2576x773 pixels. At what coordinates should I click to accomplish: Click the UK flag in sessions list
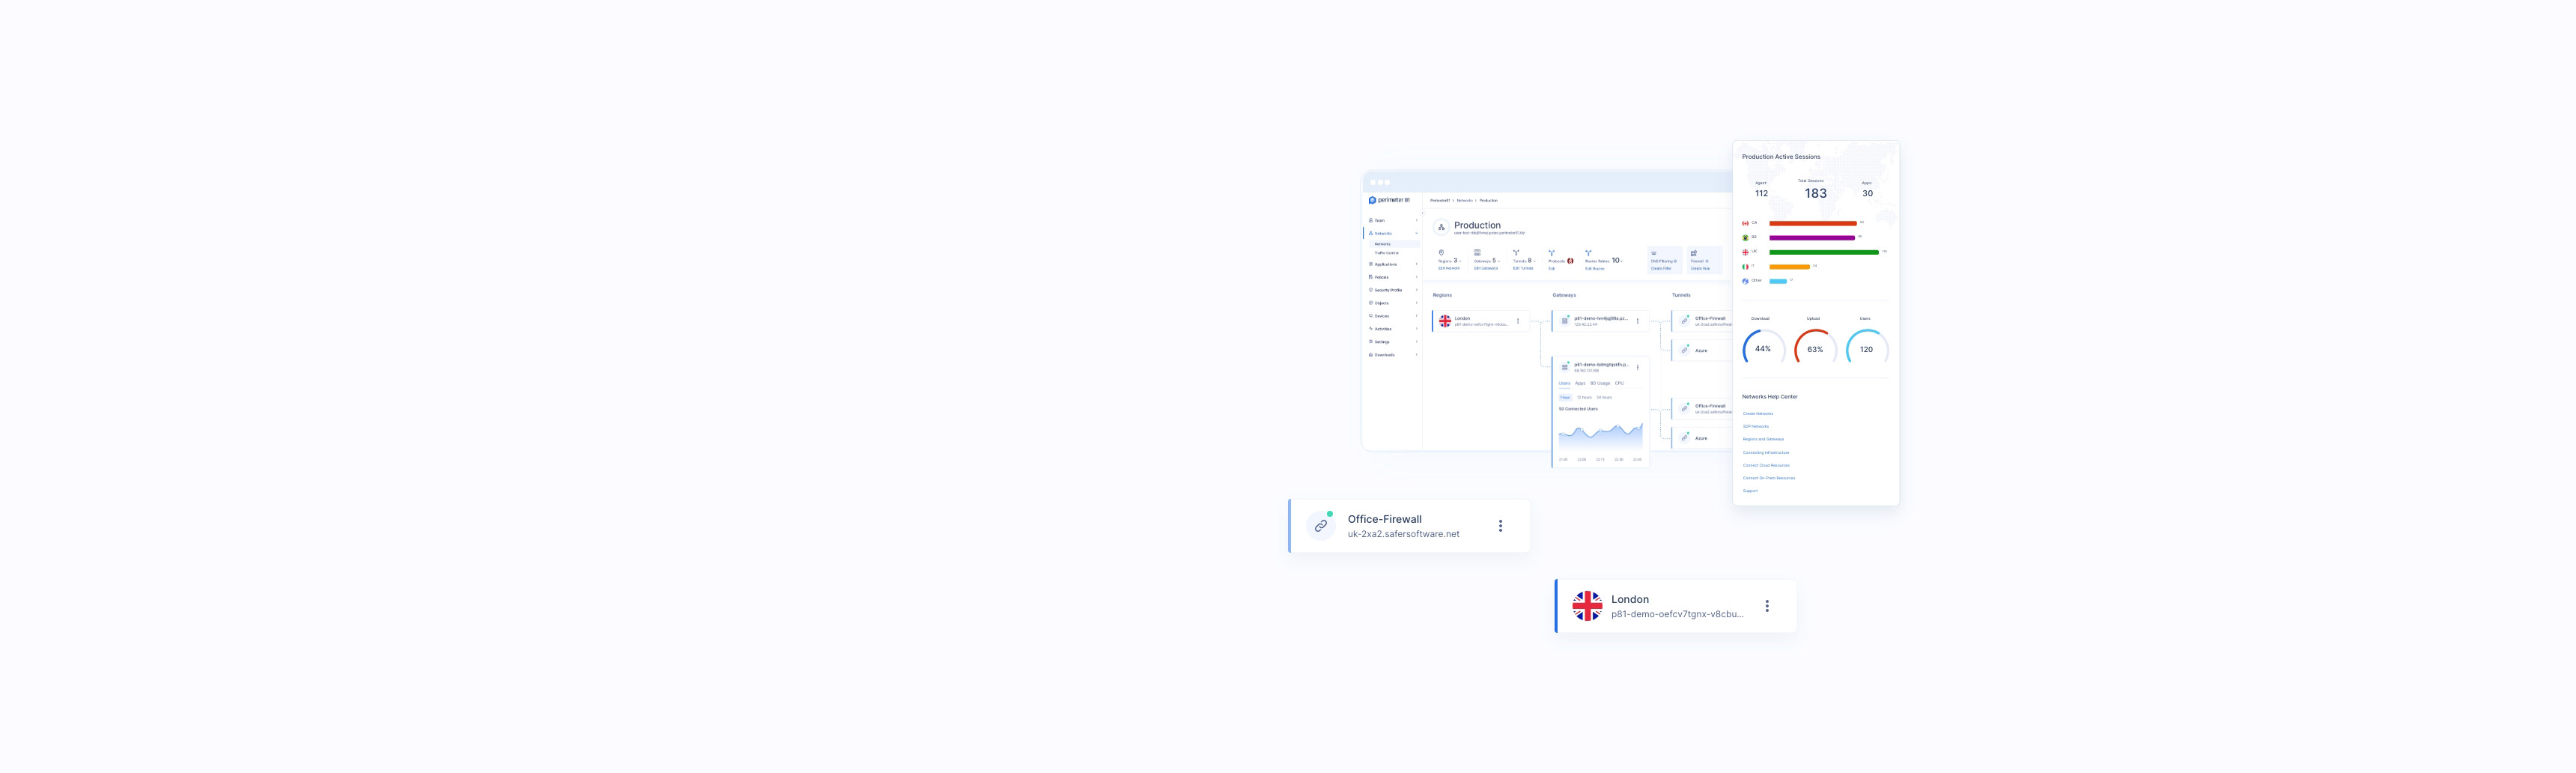point(1745,252)
